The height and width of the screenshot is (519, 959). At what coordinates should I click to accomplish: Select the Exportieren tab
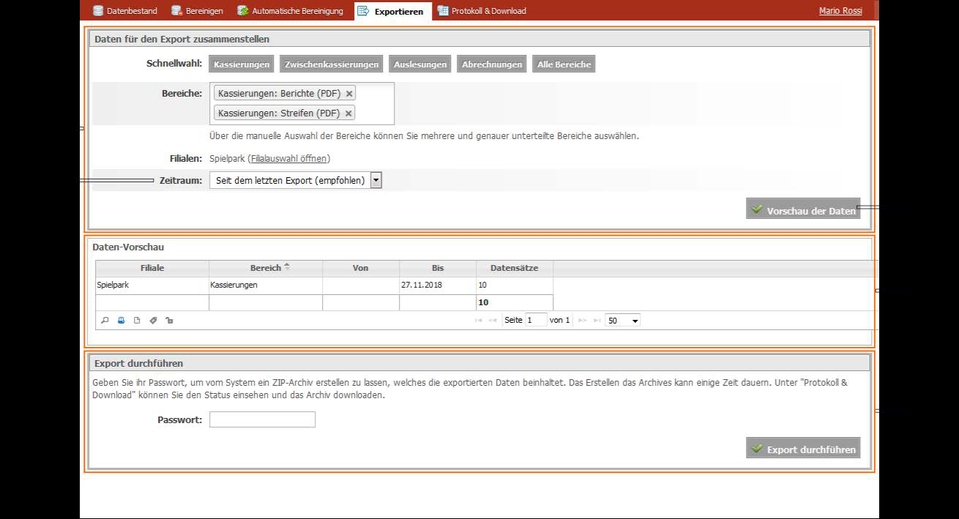(392, 11)
